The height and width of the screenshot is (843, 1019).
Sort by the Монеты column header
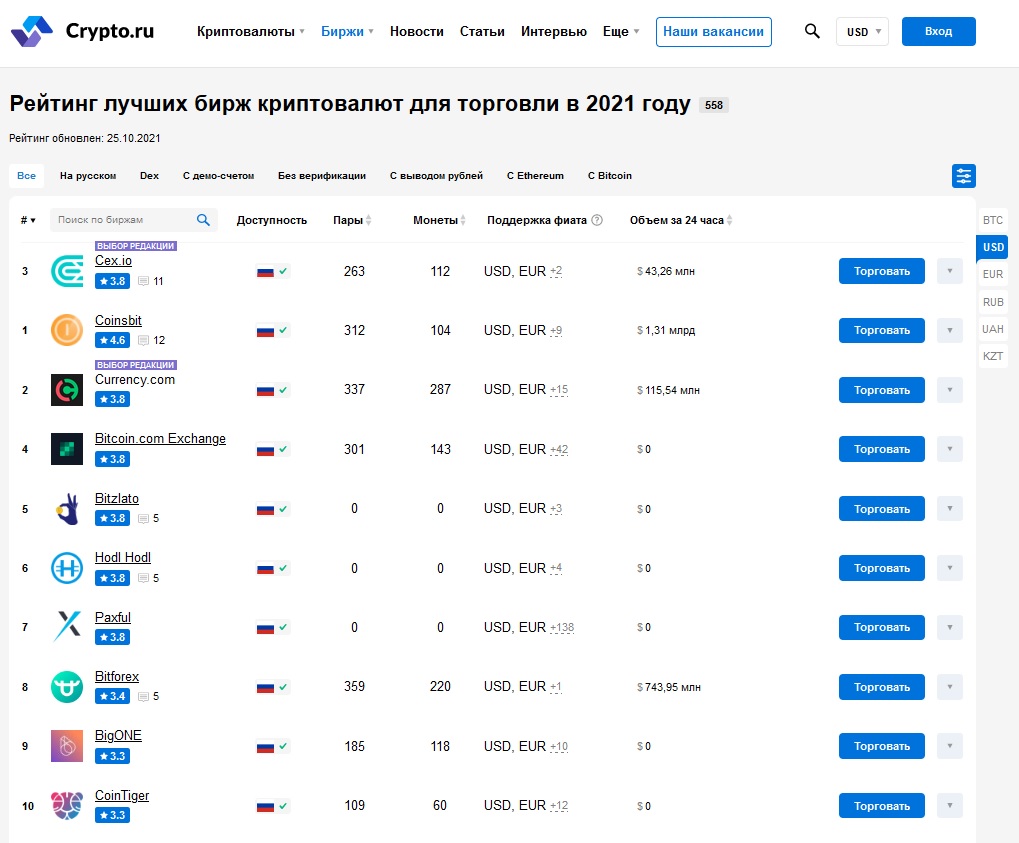coord(439,220)
